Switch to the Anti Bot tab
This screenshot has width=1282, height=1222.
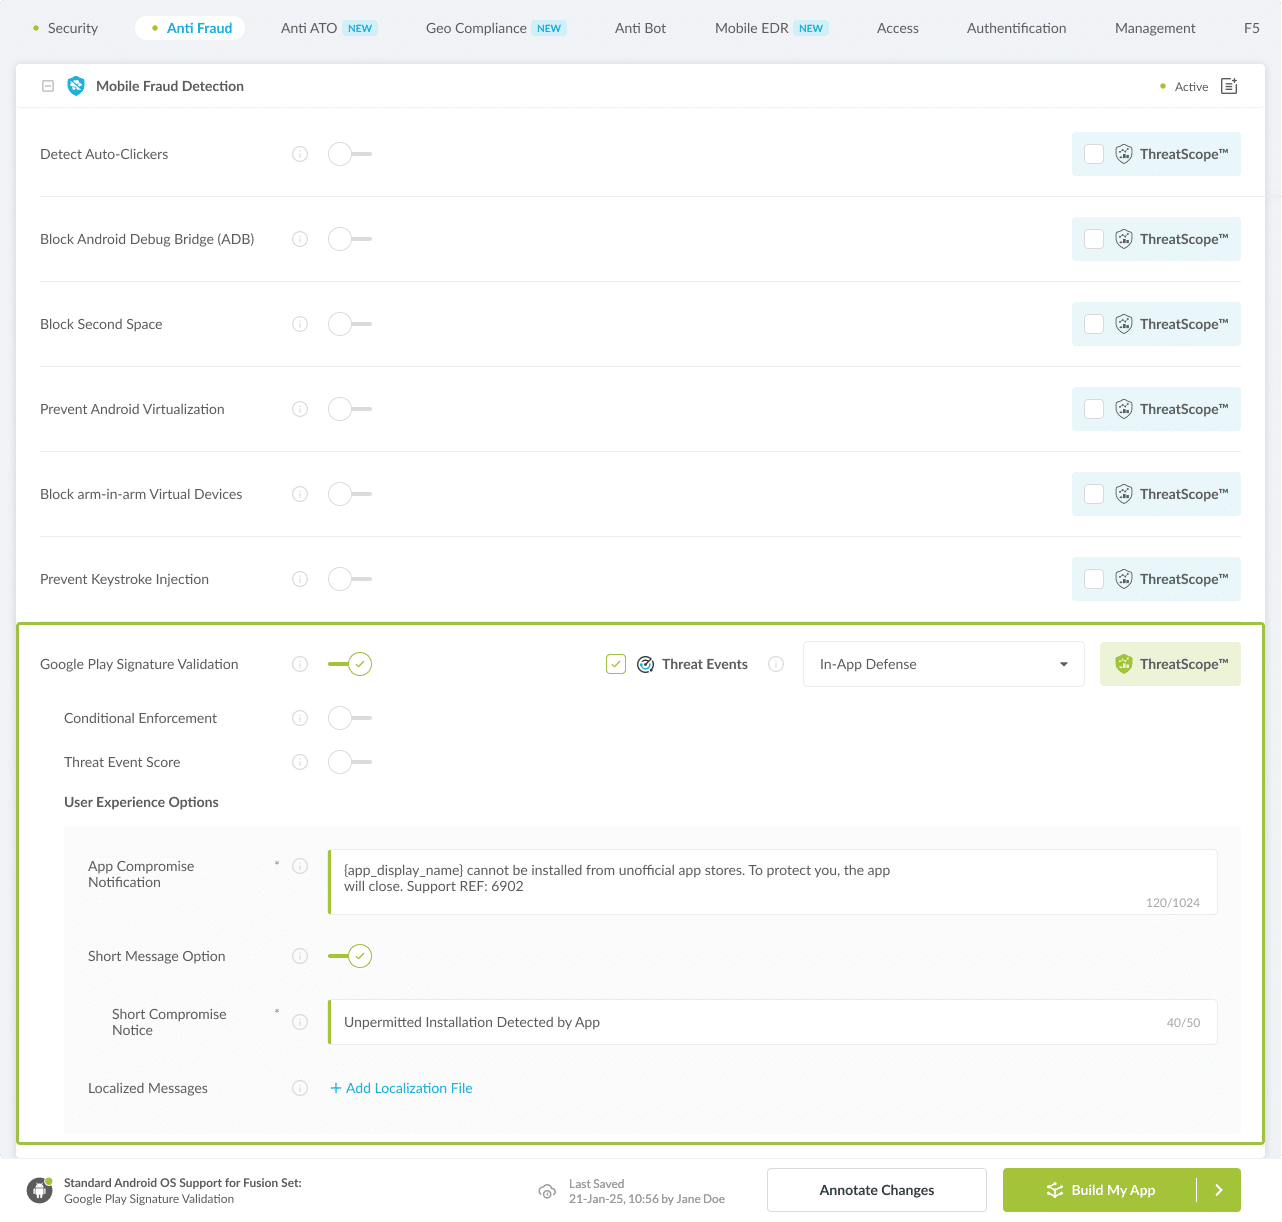click(640, 28)
